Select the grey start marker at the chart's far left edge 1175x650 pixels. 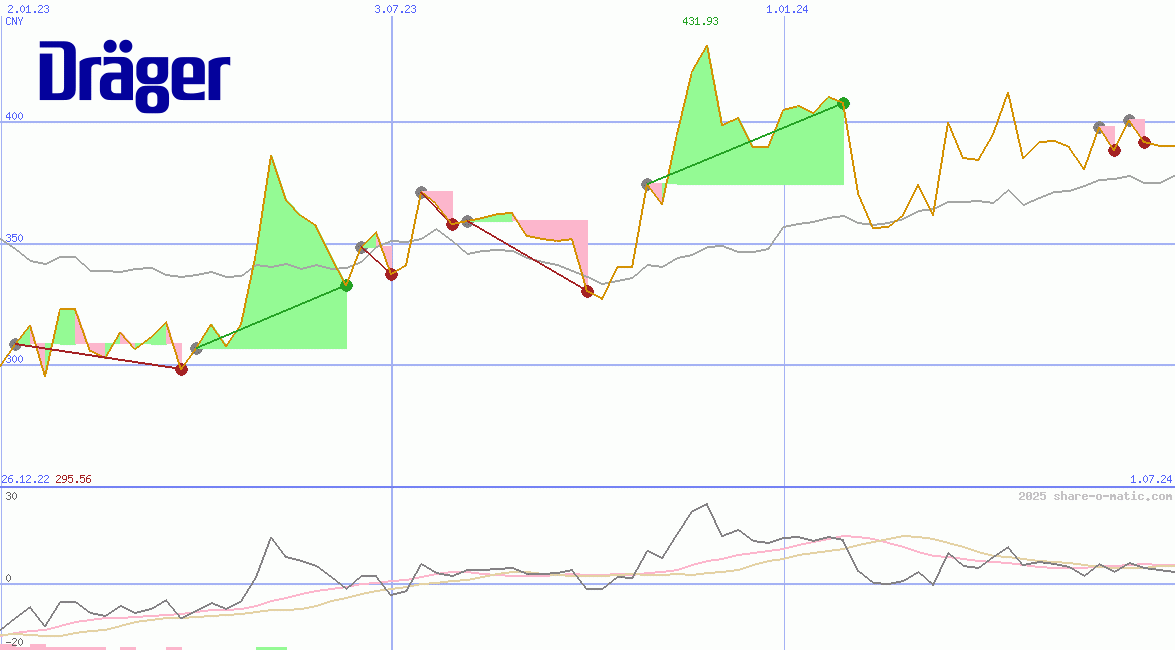pos(14,344)
